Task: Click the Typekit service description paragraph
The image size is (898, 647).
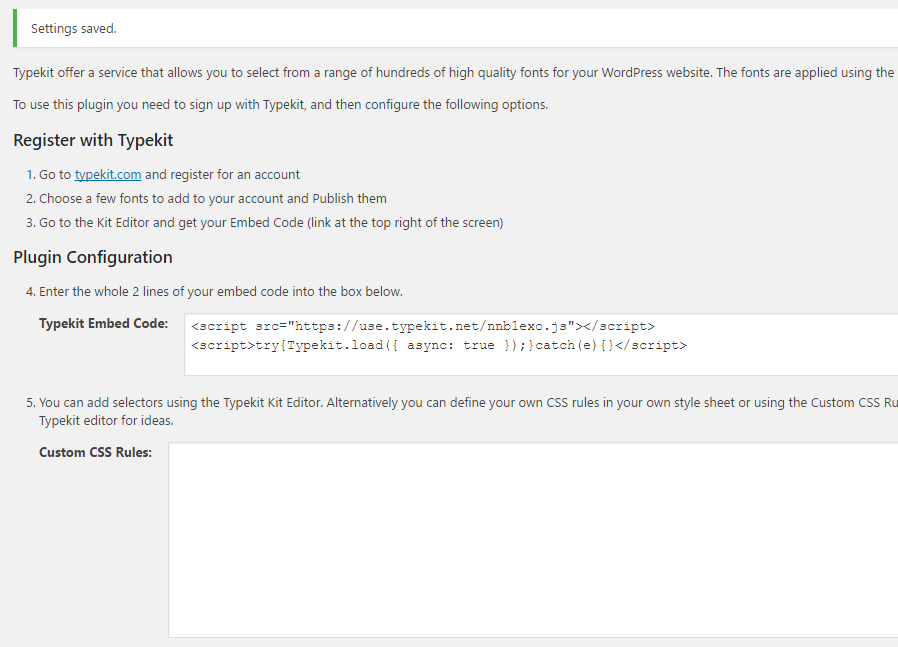Action: click(x=455, y=73)
